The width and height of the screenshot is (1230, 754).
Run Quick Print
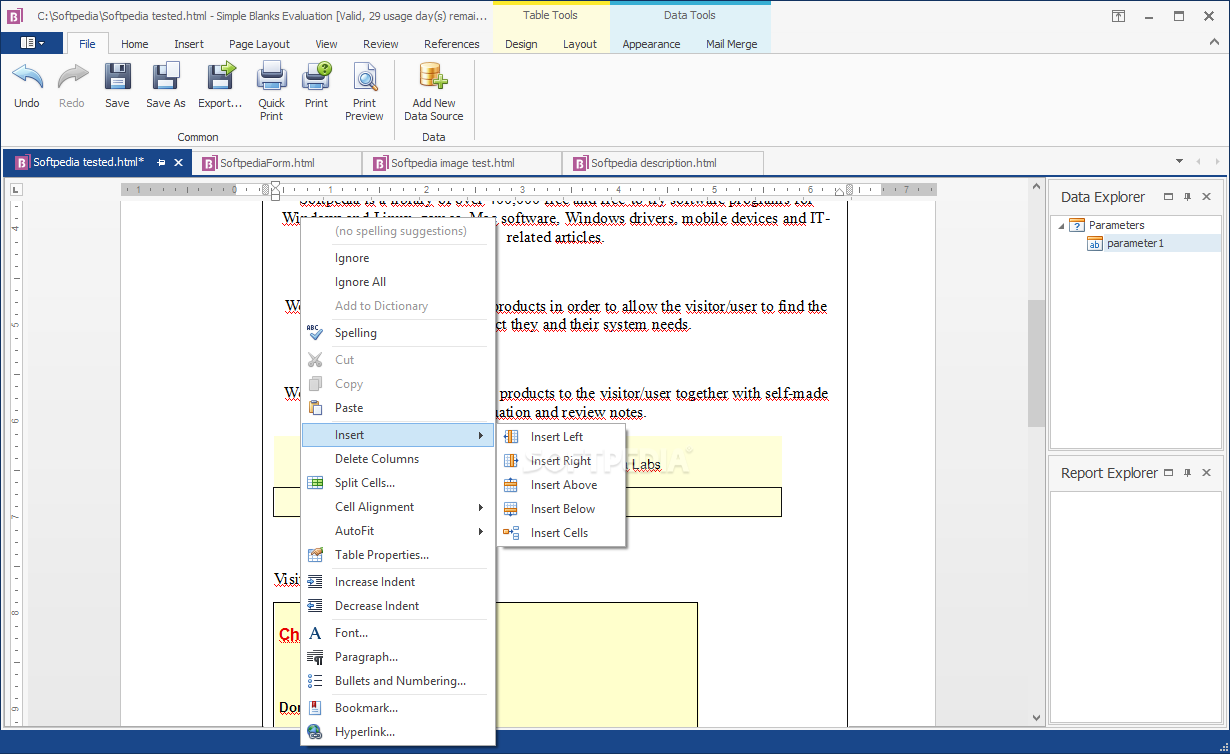pyautogui.click(x=272, y=78)
